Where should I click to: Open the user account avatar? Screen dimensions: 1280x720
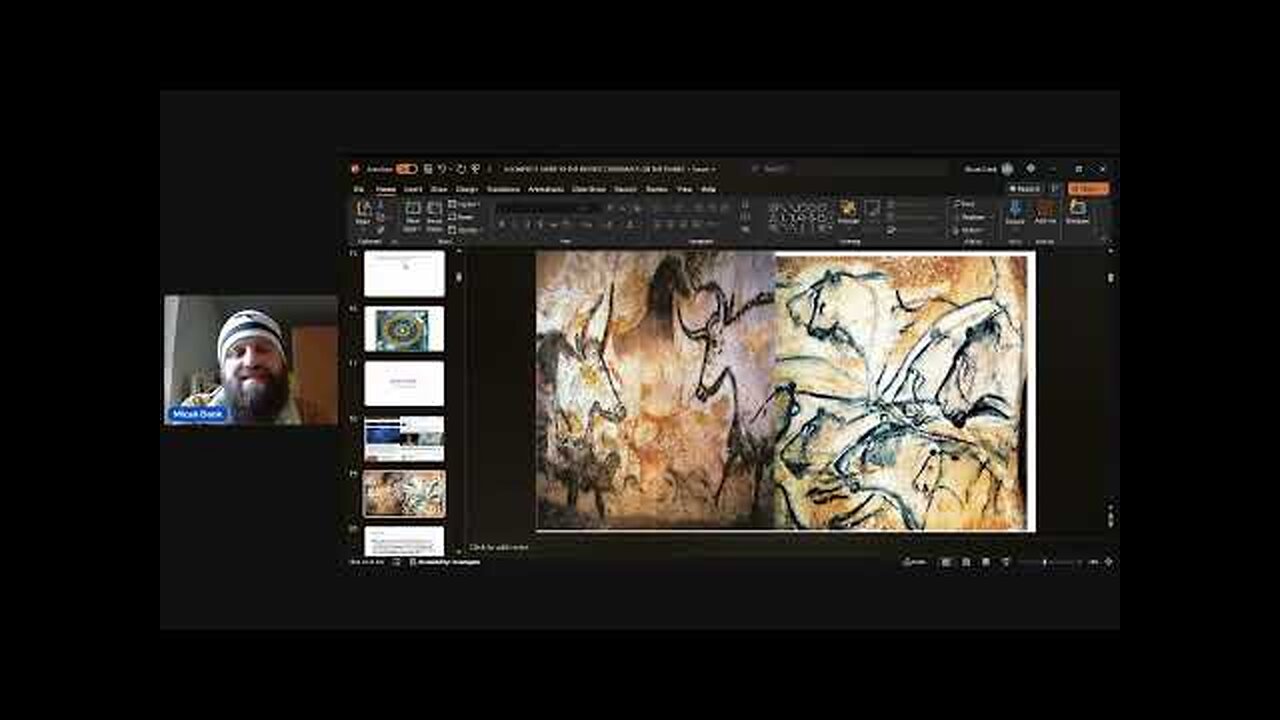tap(1007, 169)
